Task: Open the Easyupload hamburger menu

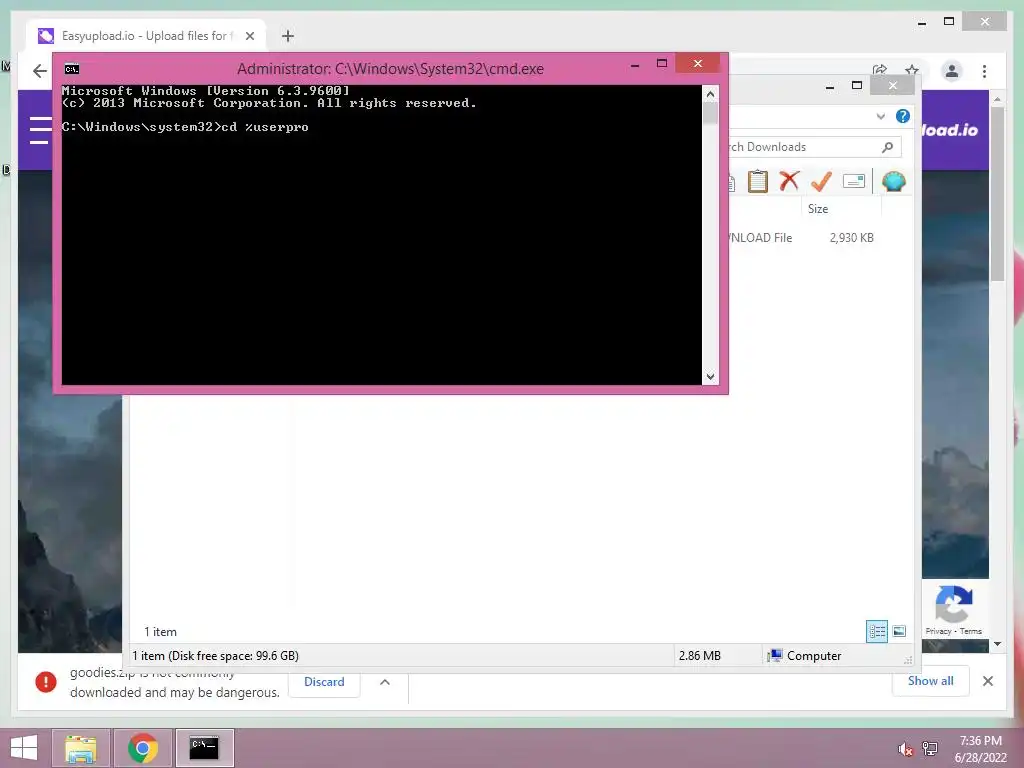Action: pyautogui.click(x=40, y=130)
